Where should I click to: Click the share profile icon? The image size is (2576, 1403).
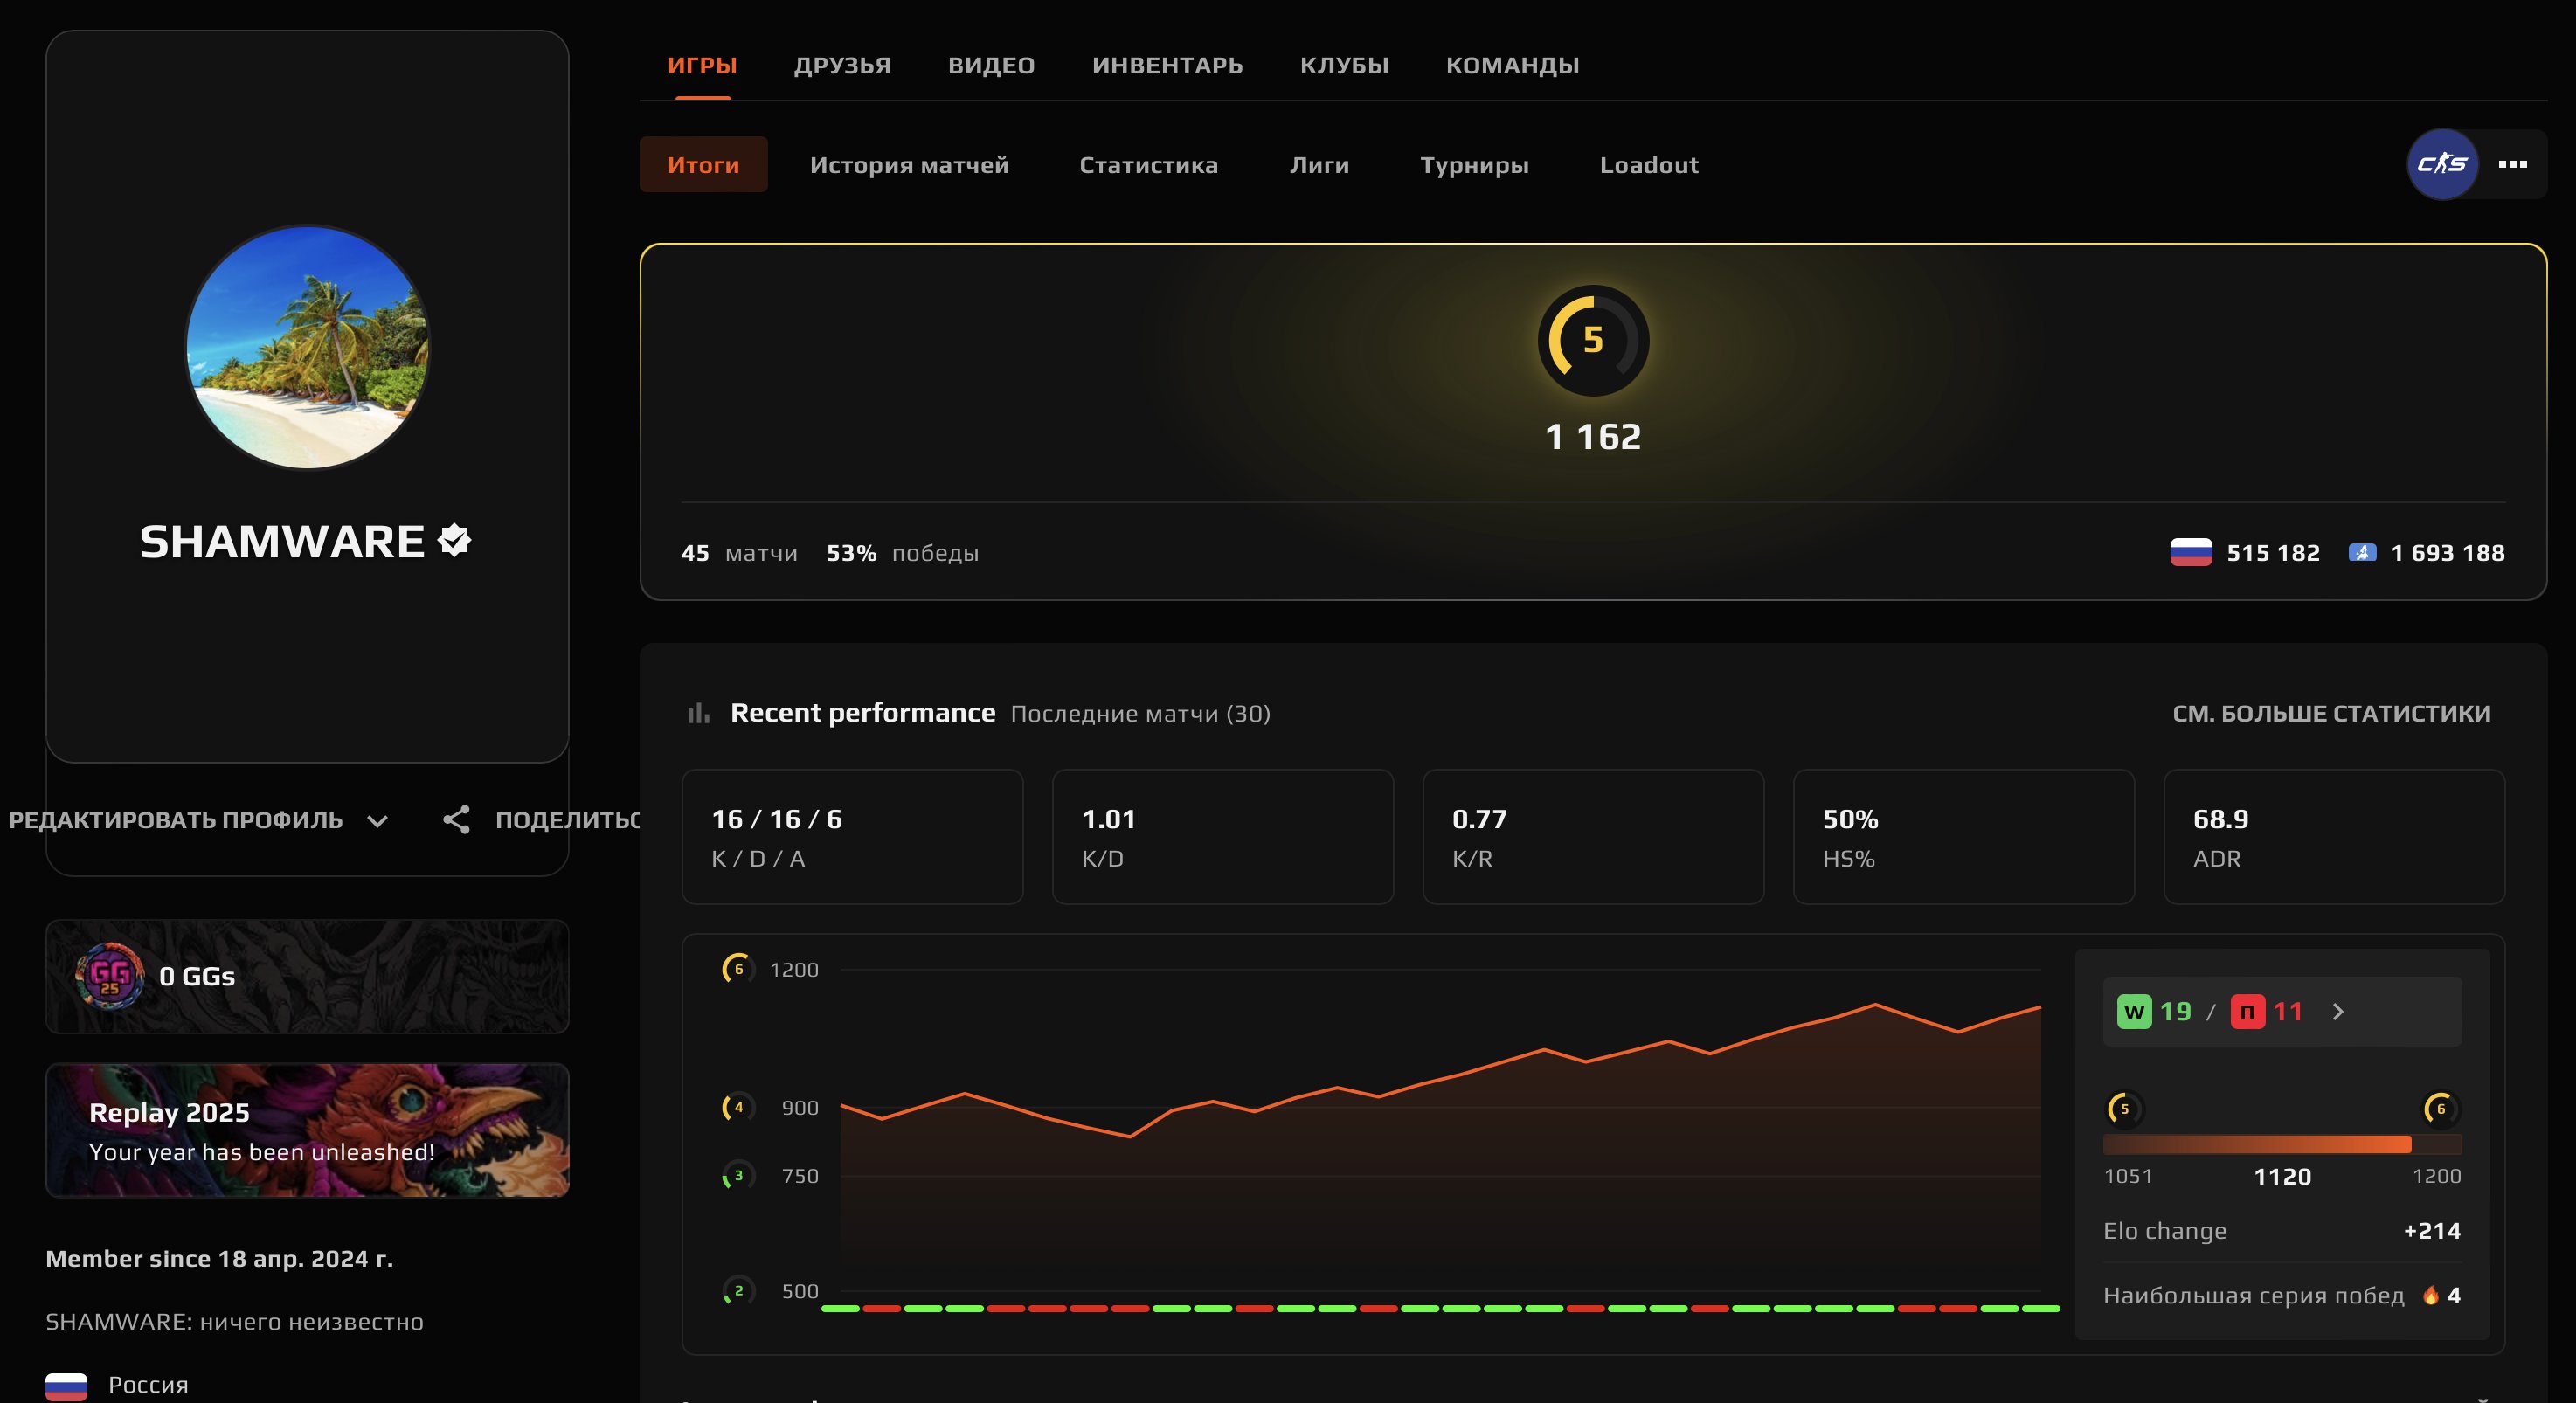pos(458,820)
